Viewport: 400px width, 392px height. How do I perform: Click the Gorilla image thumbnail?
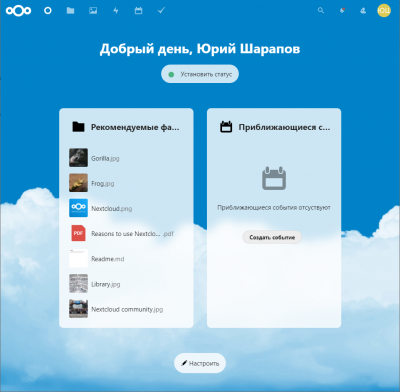coord(78,158)
